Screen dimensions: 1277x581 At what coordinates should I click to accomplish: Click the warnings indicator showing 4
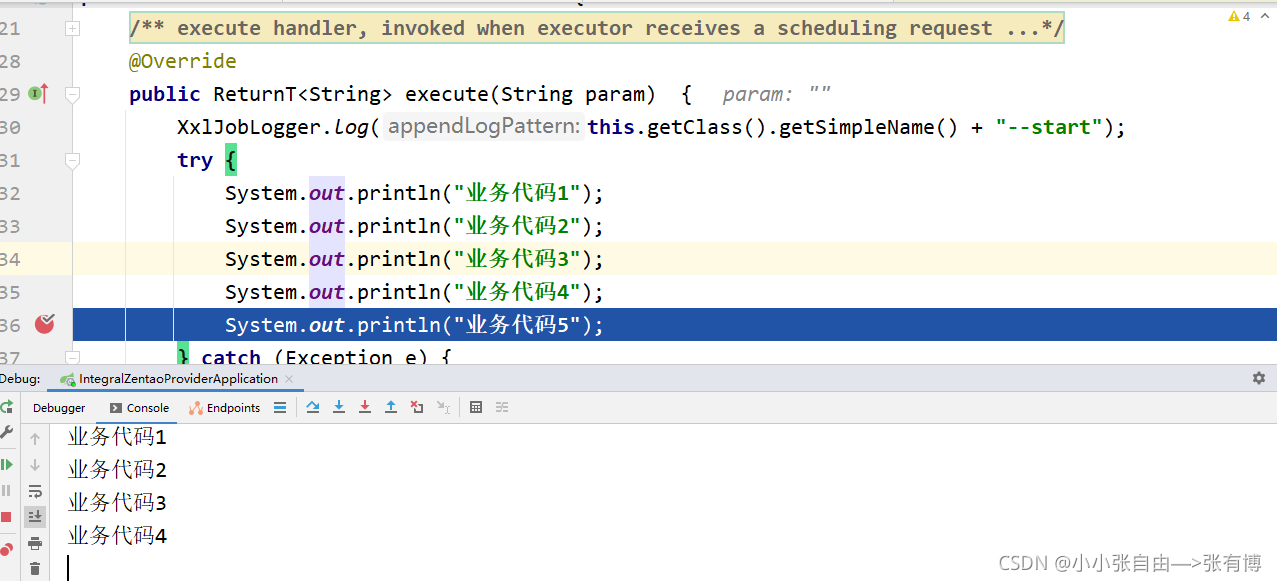1239,16
